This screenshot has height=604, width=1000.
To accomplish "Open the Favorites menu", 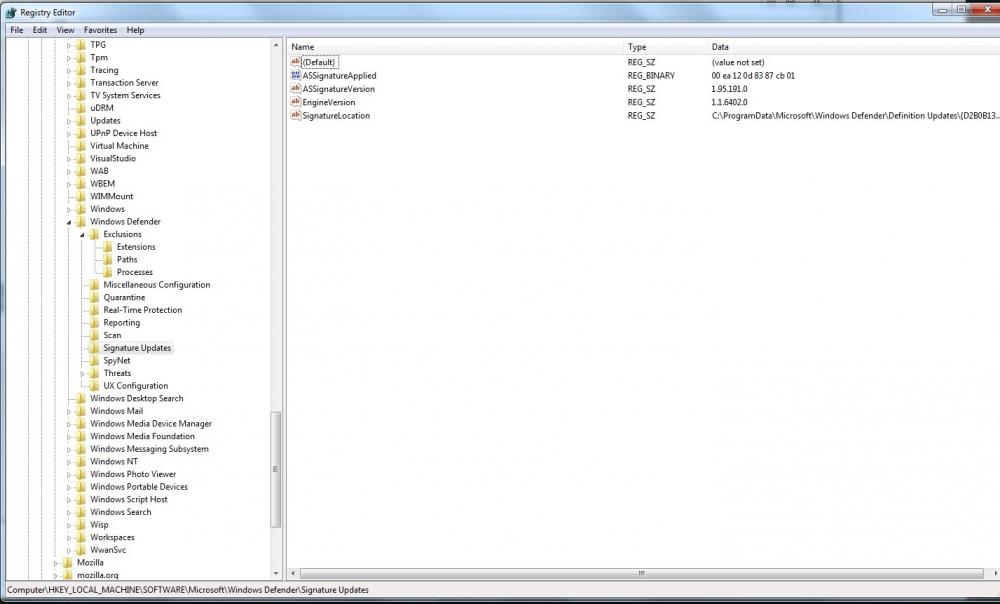I will pos(100,30).
